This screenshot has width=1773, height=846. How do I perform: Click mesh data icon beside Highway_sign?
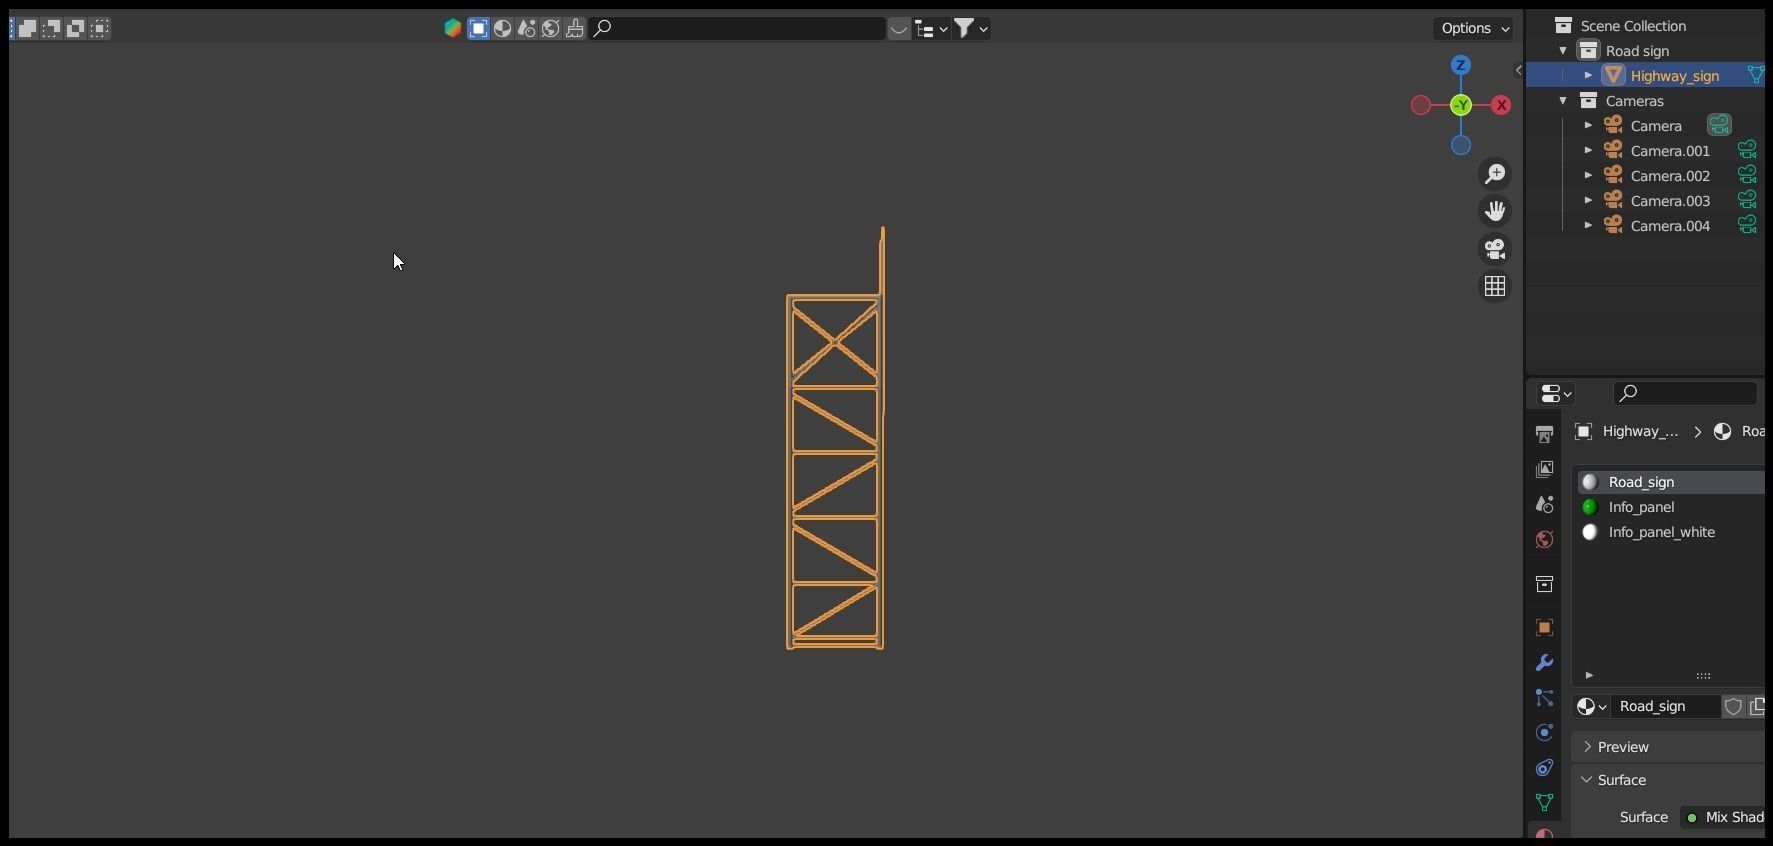1755,75
